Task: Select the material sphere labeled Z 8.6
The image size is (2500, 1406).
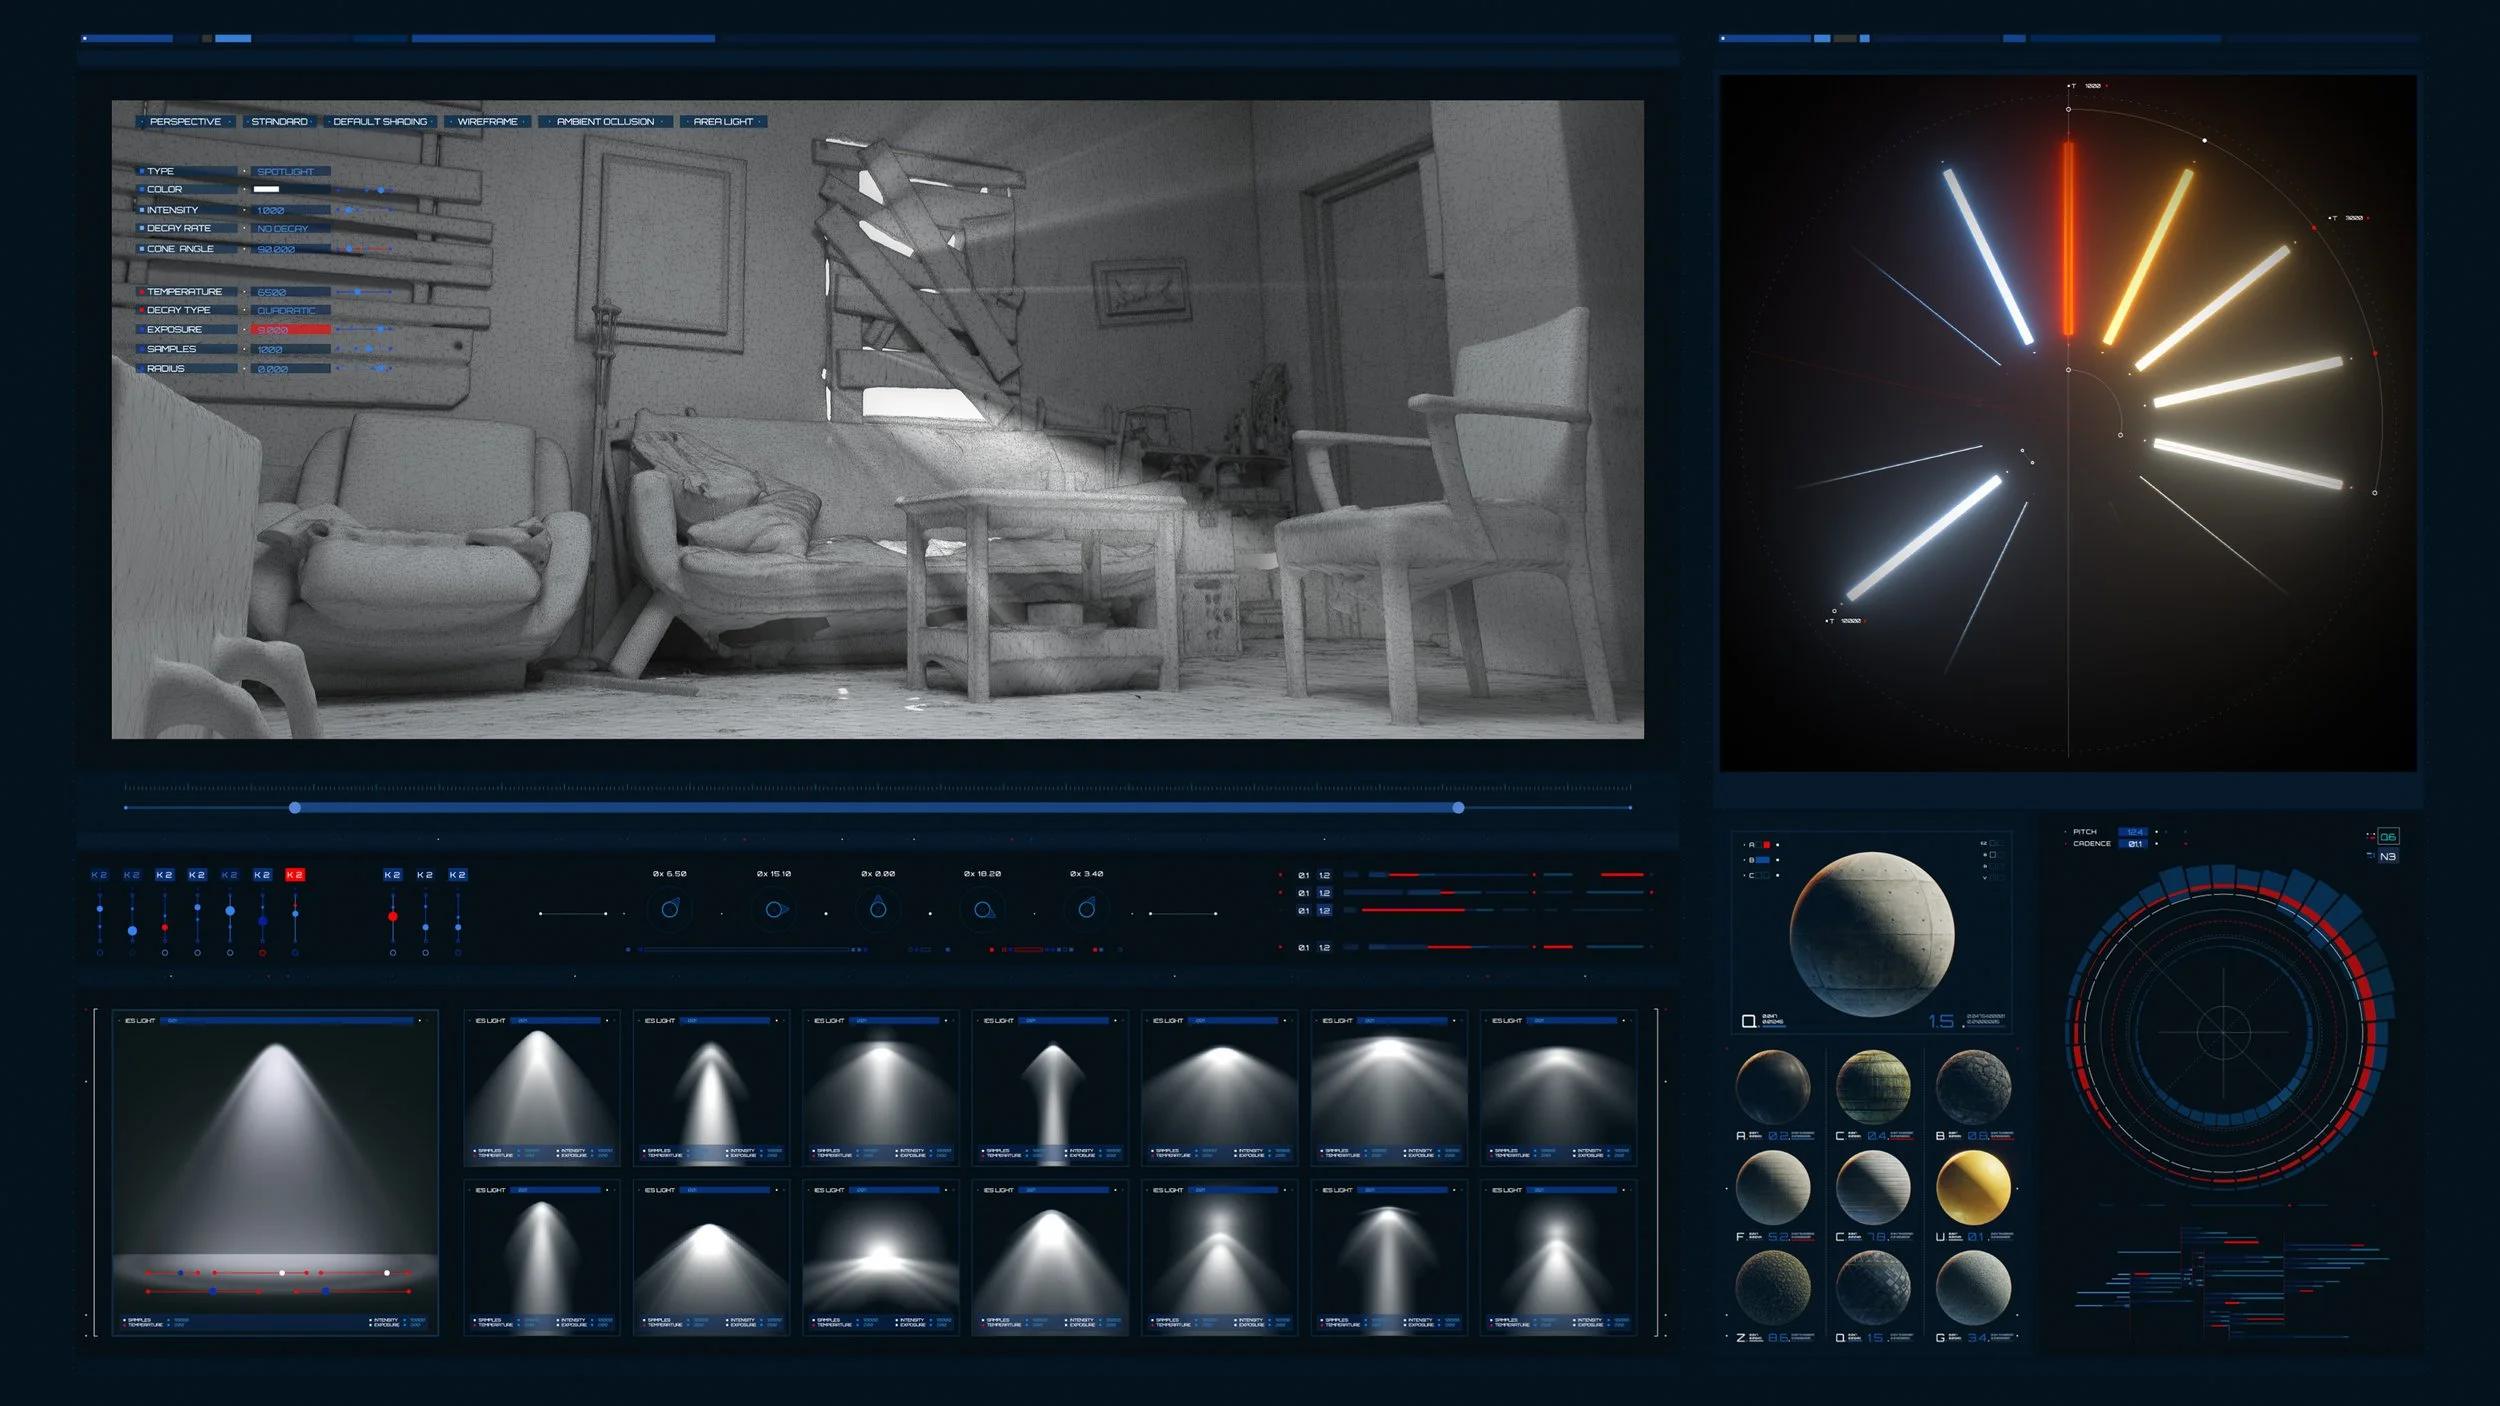Action: coord(1773,1288)
